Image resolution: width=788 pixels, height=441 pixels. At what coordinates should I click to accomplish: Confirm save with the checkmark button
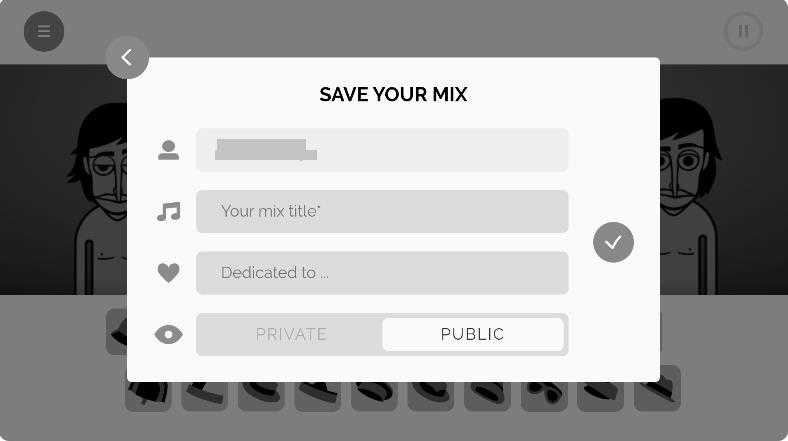pos(613,242)
